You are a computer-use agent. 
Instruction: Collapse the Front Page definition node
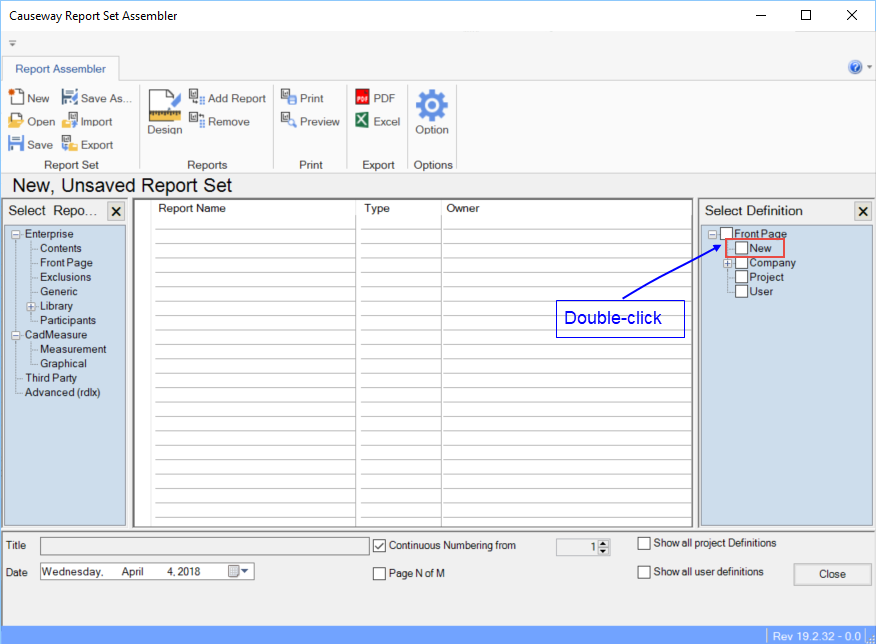click(712, 234)
